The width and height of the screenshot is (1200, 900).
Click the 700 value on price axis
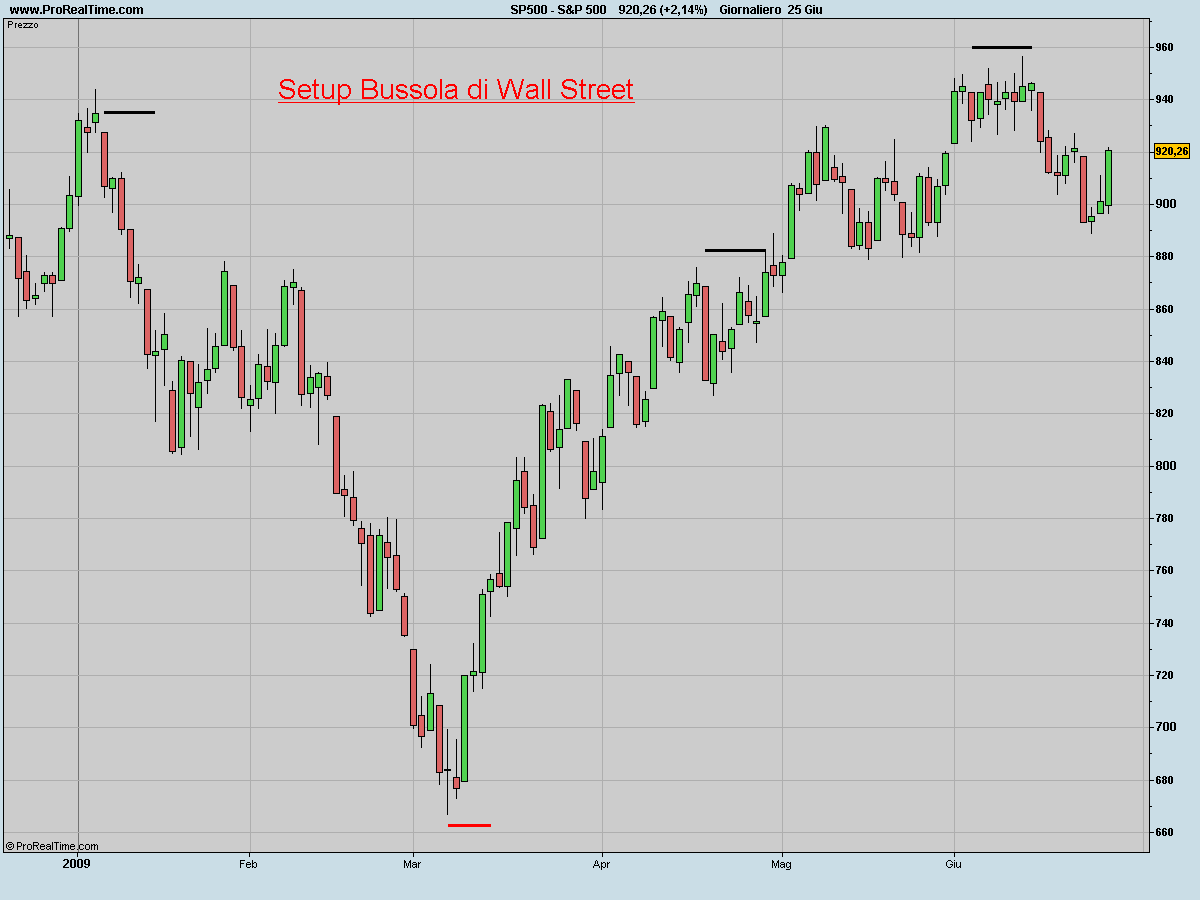[x=1165, y=728]
